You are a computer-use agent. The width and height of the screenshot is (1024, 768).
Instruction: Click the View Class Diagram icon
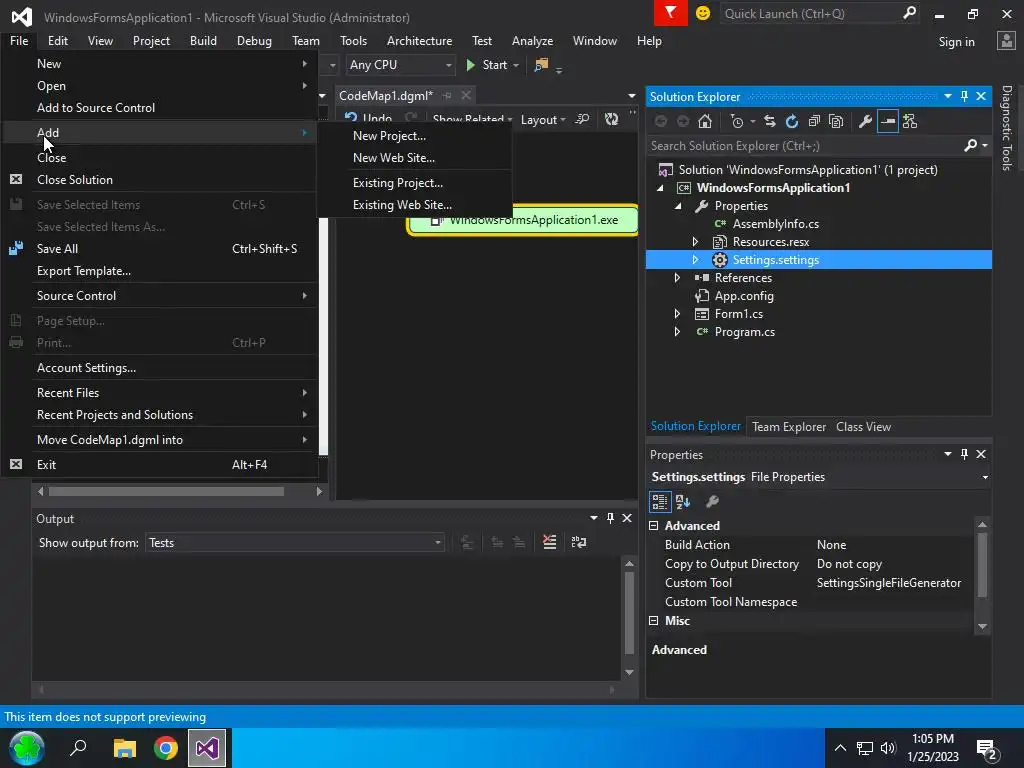pyautogui.click(x=910, y=121)
